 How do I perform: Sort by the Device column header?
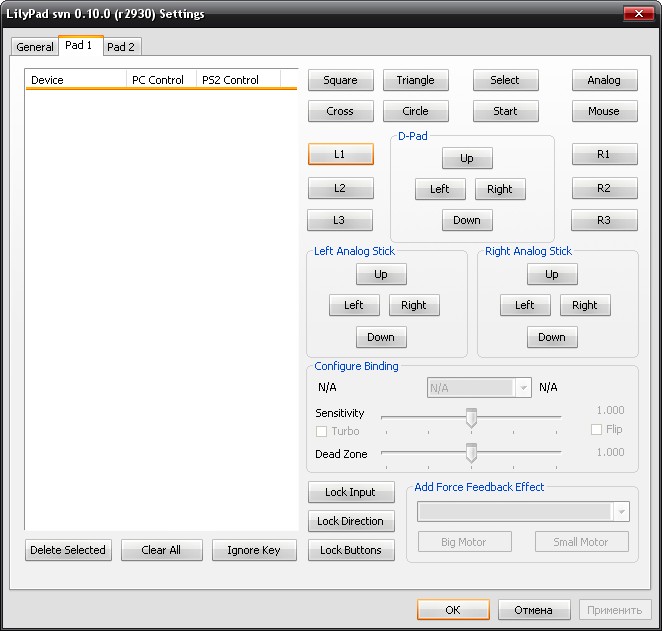76,80
